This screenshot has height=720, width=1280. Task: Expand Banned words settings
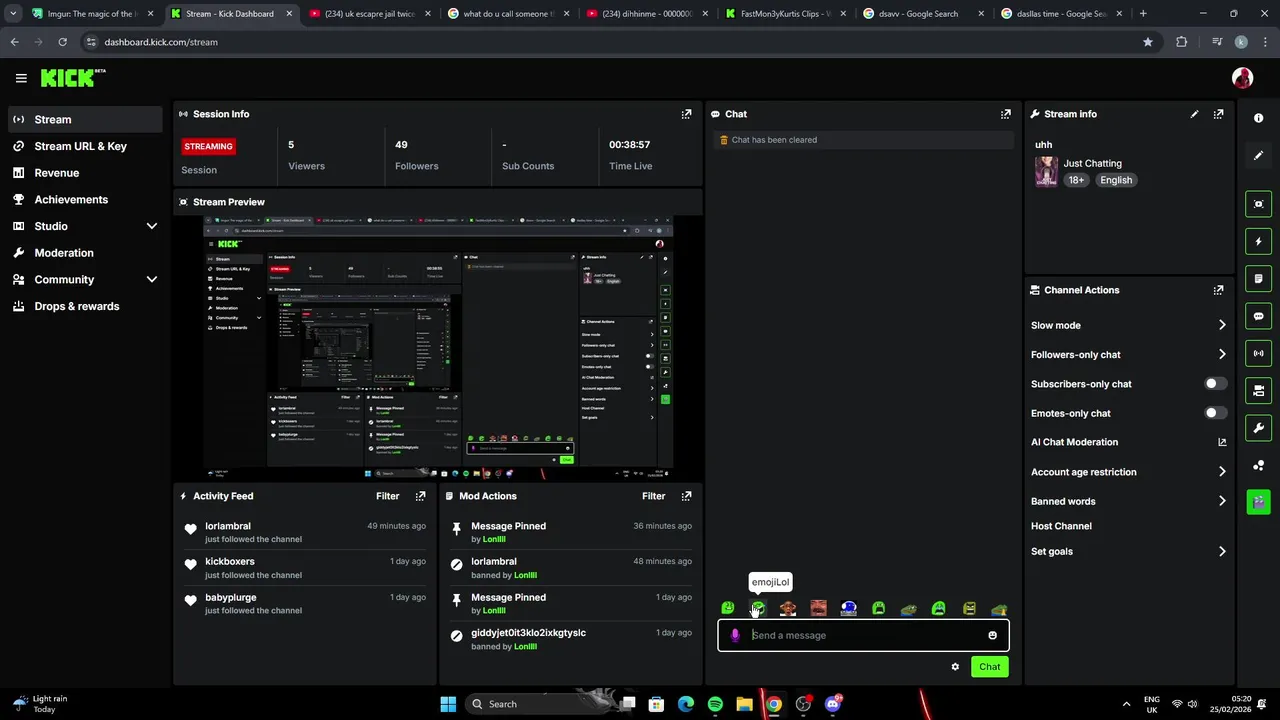1222,501
